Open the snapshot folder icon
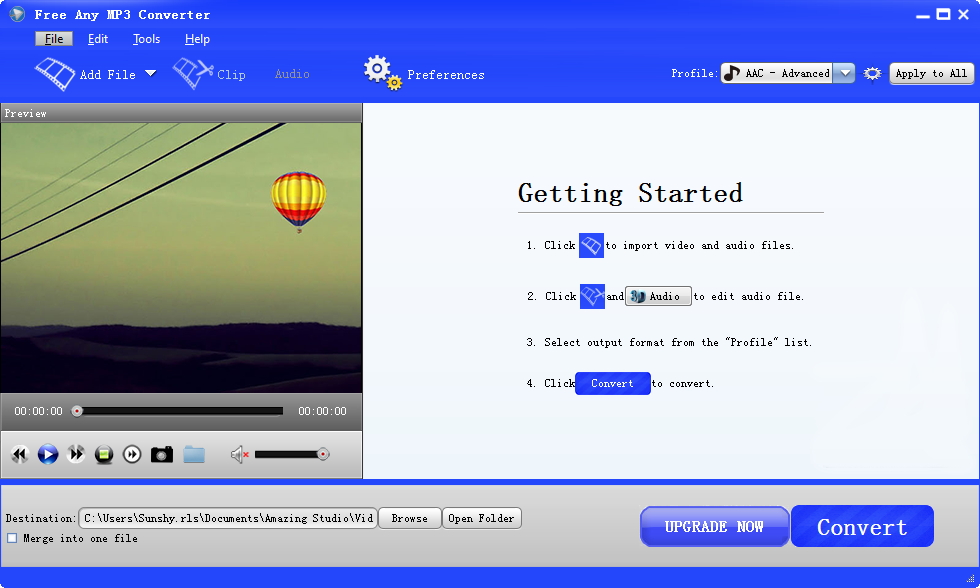The height and width of the screenshot is (588, 980). click(194, 454)
